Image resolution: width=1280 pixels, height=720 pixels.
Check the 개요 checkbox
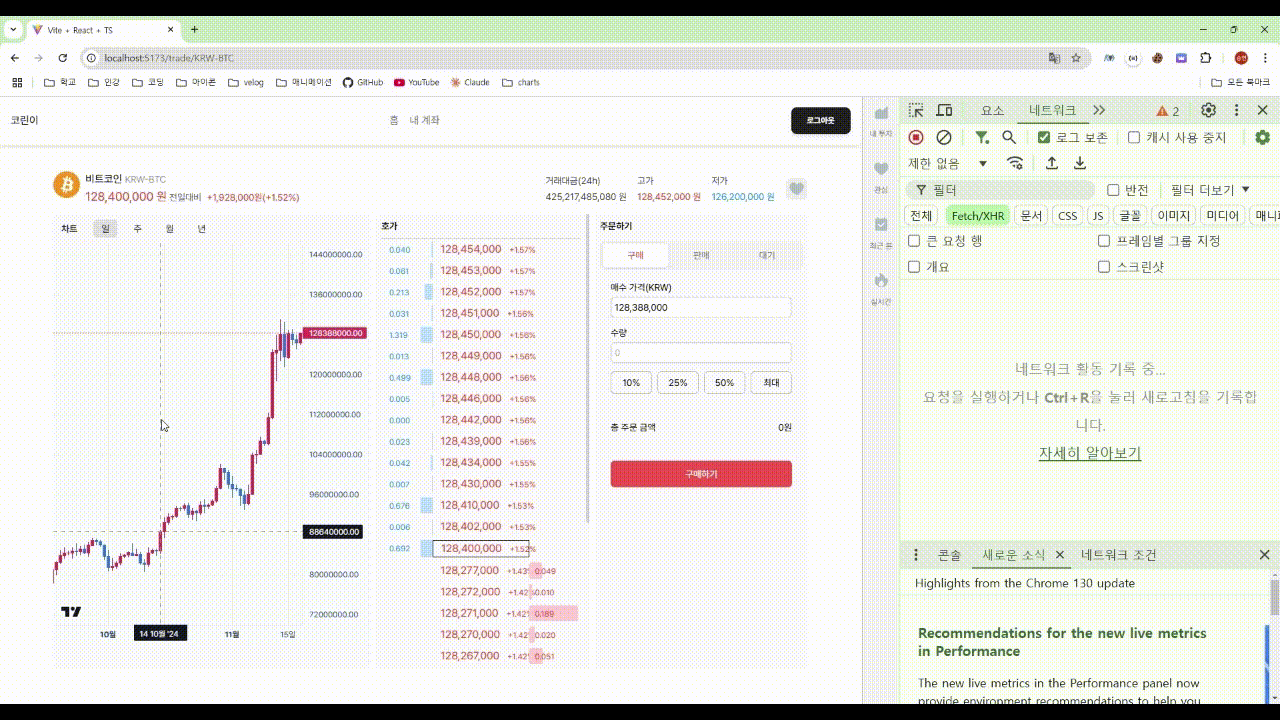[914, 267]
